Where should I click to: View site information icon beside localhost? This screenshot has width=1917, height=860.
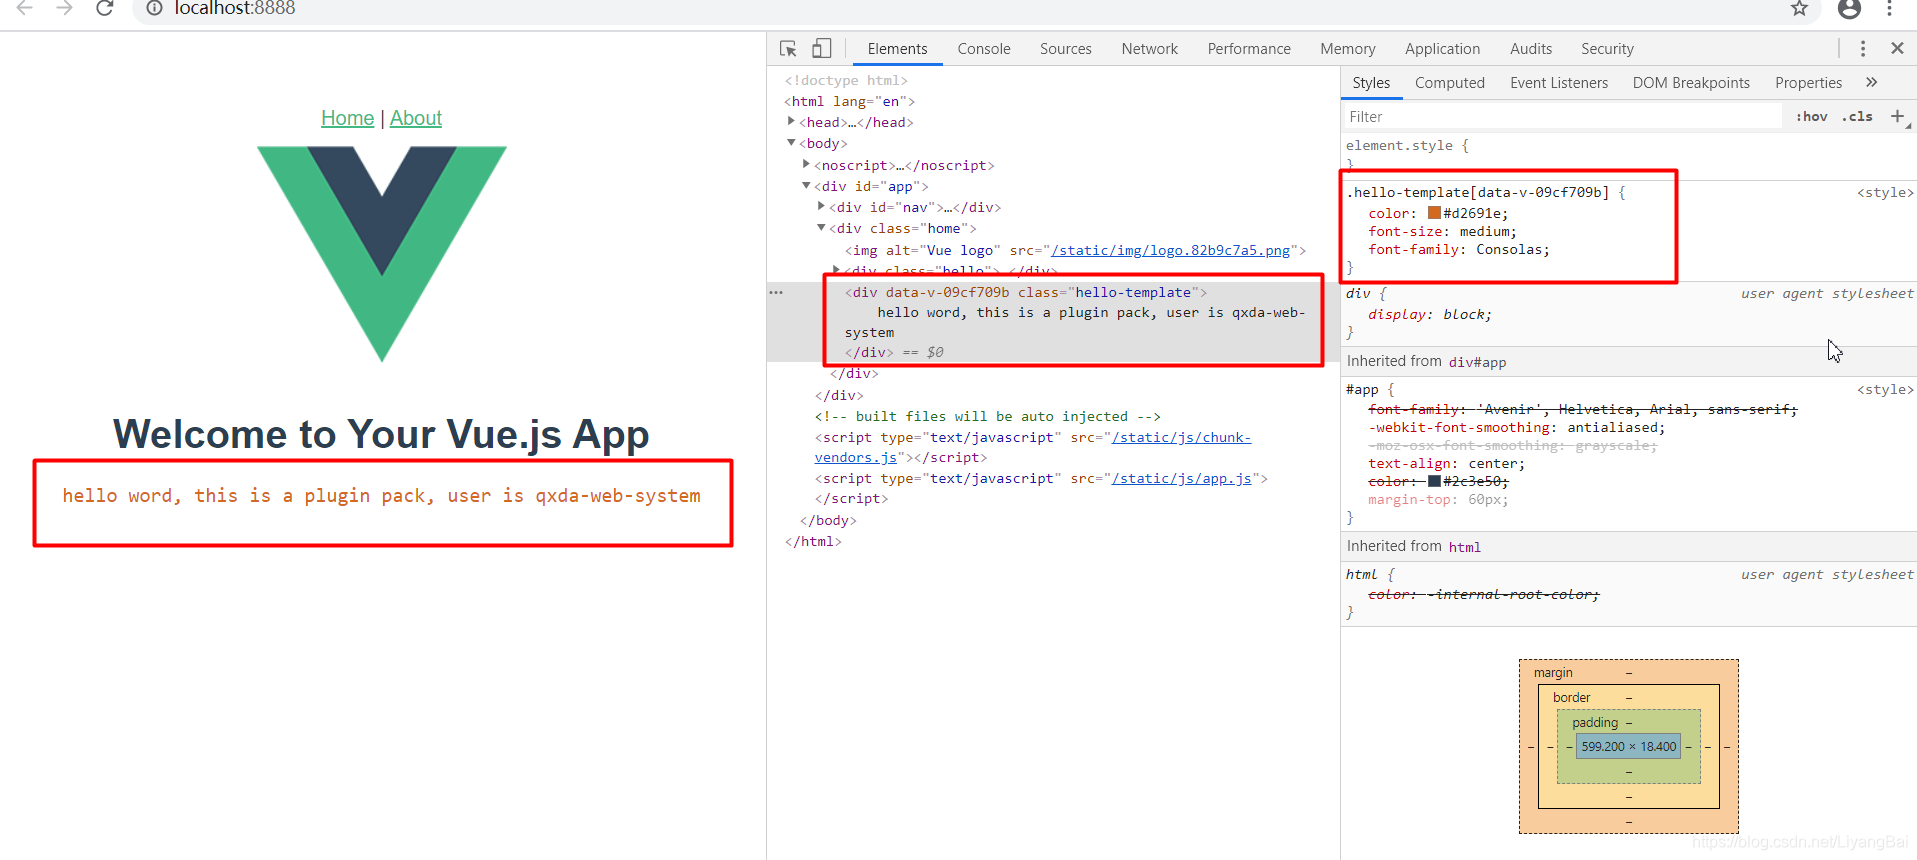click(154, 9)
